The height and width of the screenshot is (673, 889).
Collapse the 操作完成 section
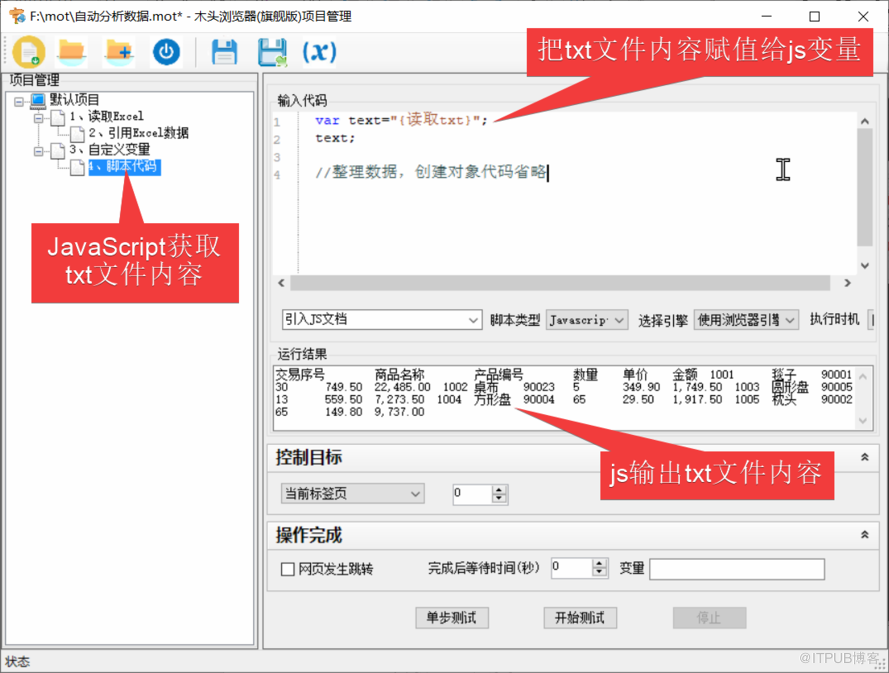865,535
